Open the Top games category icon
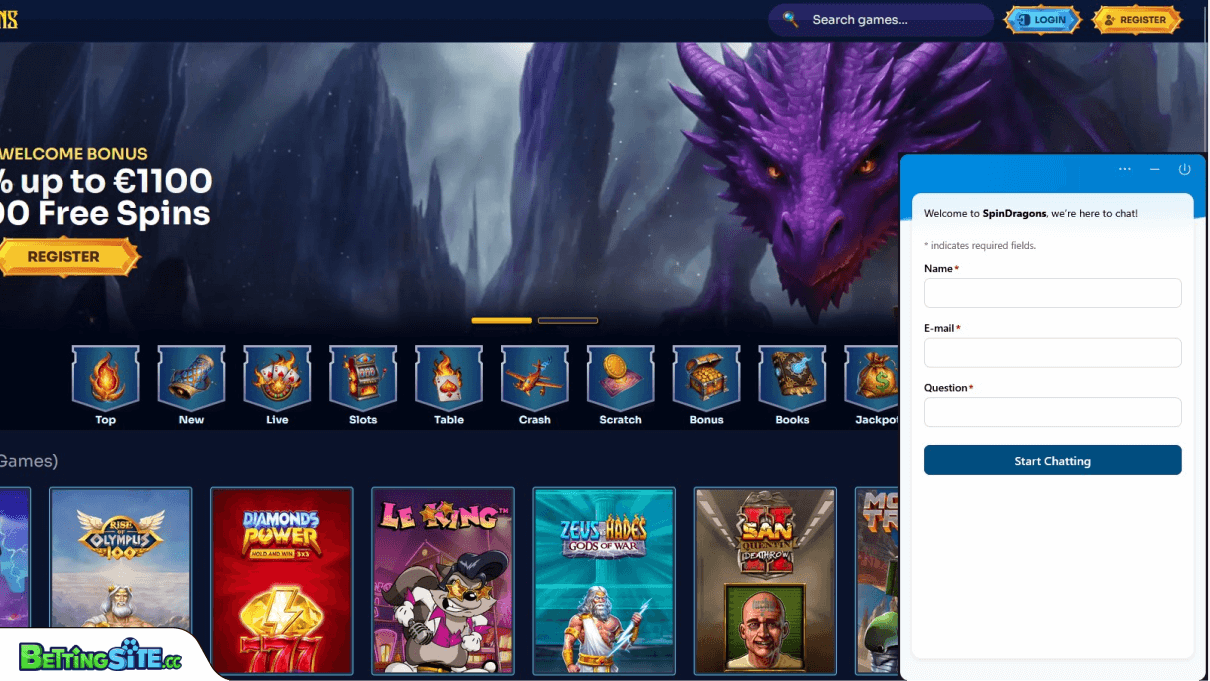The height and width of the screenshot is (681, 1210). pos(106,378)
